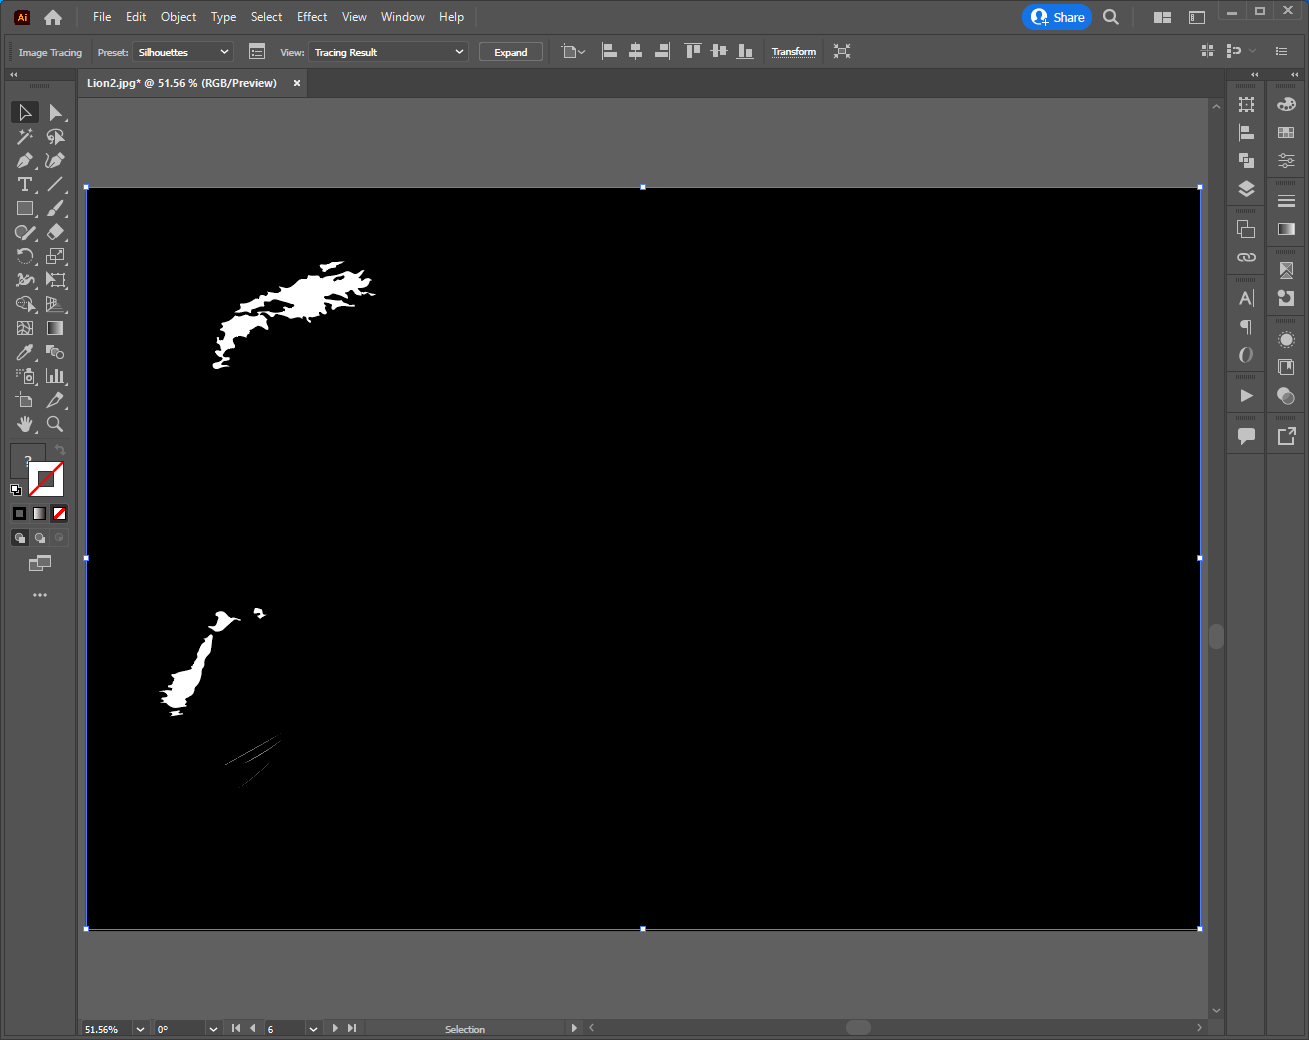Image resolution: width=1309 pixels, height=1040 pixels.
Task: Swap fill and stroke colors
Action: [x=60, y=450]
